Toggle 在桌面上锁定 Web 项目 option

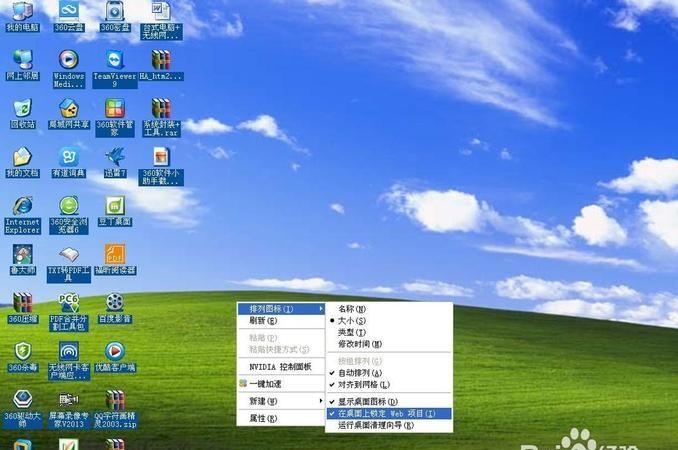[x=390, y=413]
